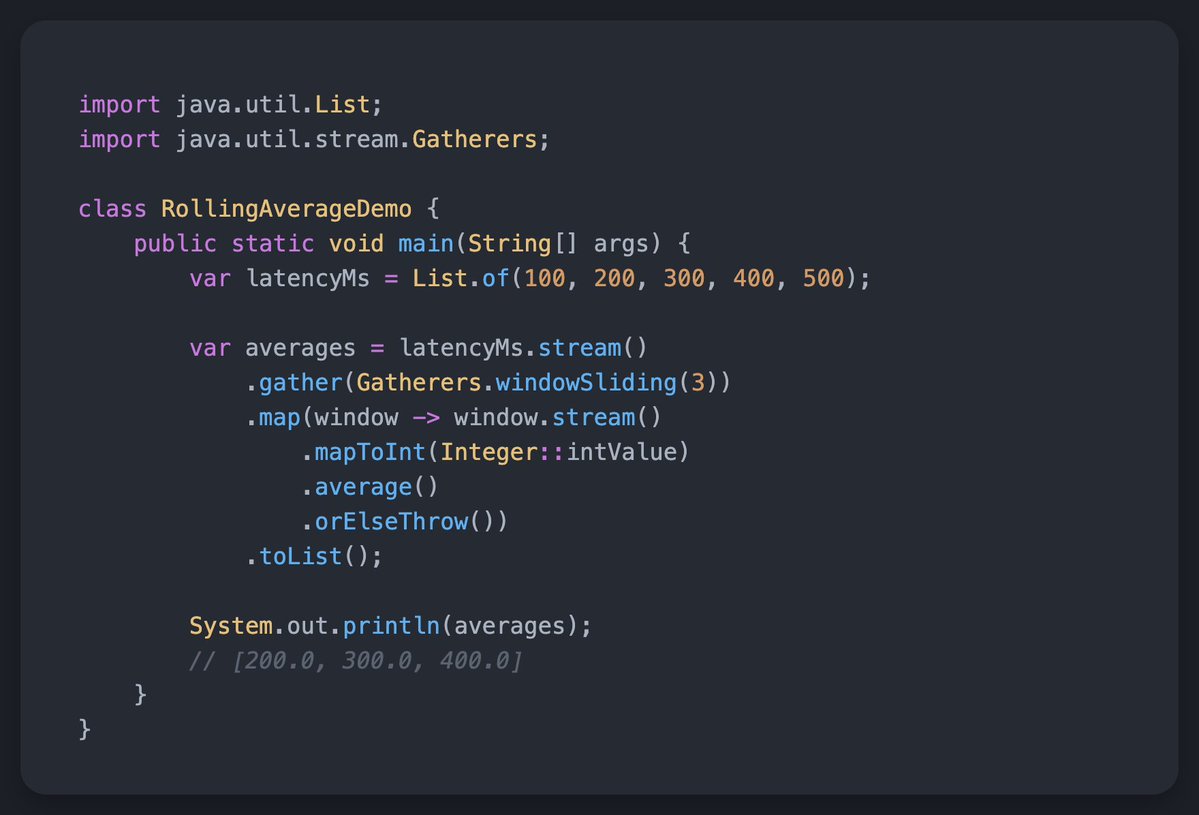Click the number 400 in List.of
This screenshot has width=1199, height=815.
753,278
